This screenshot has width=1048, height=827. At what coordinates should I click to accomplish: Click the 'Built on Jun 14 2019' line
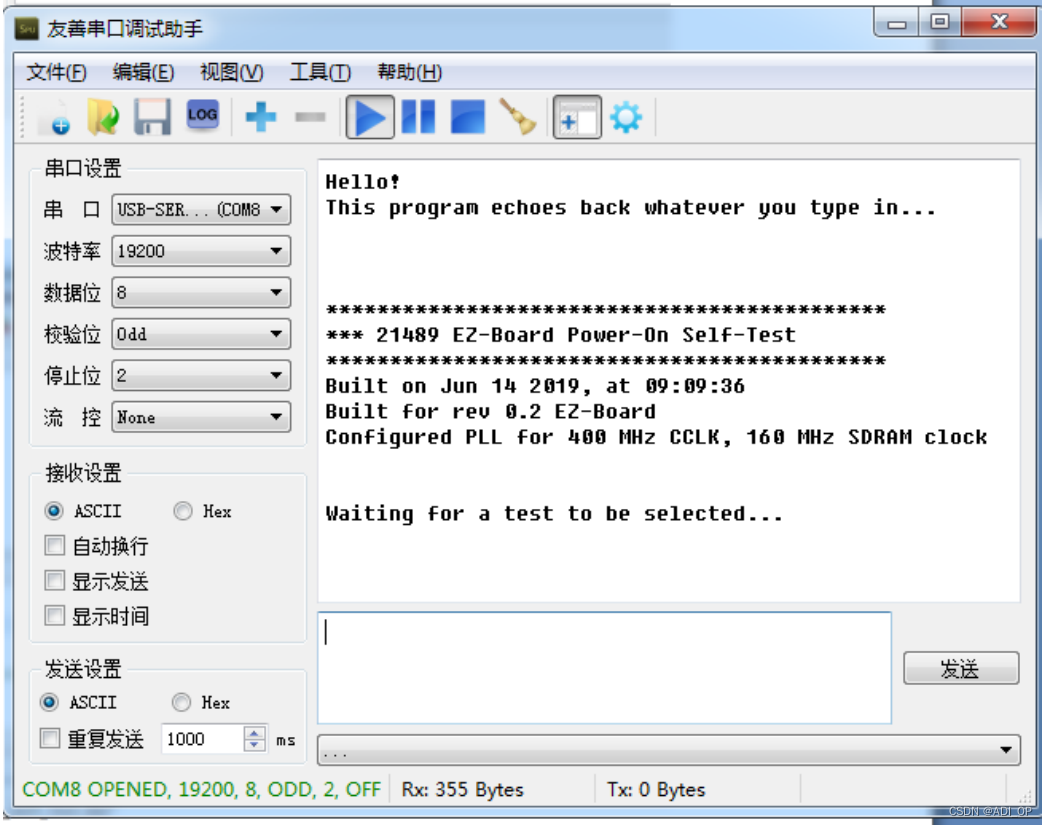[535, 386]
